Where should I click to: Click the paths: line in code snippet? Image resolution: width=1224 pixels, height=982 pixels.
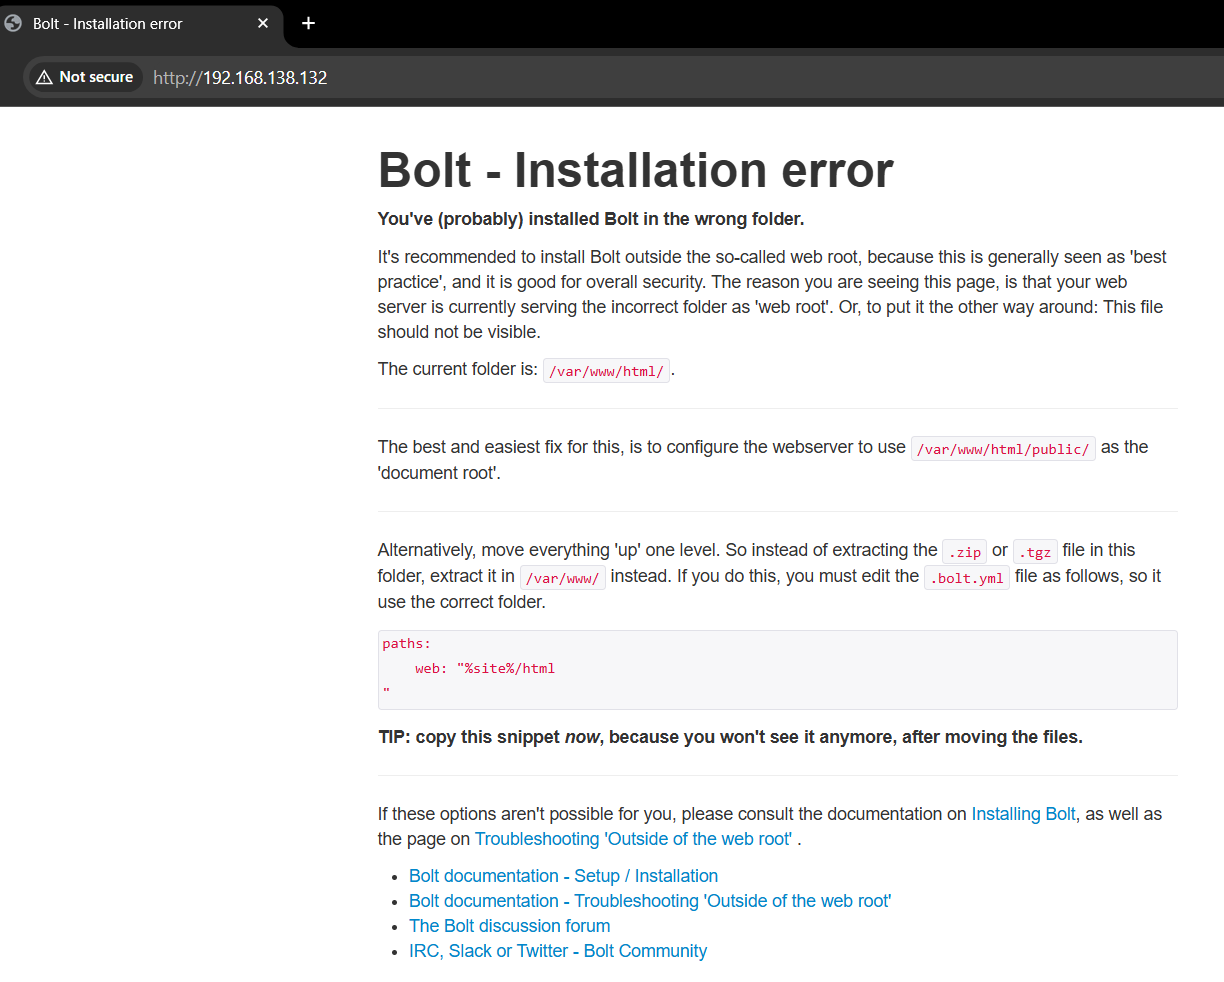coord(407,644)
